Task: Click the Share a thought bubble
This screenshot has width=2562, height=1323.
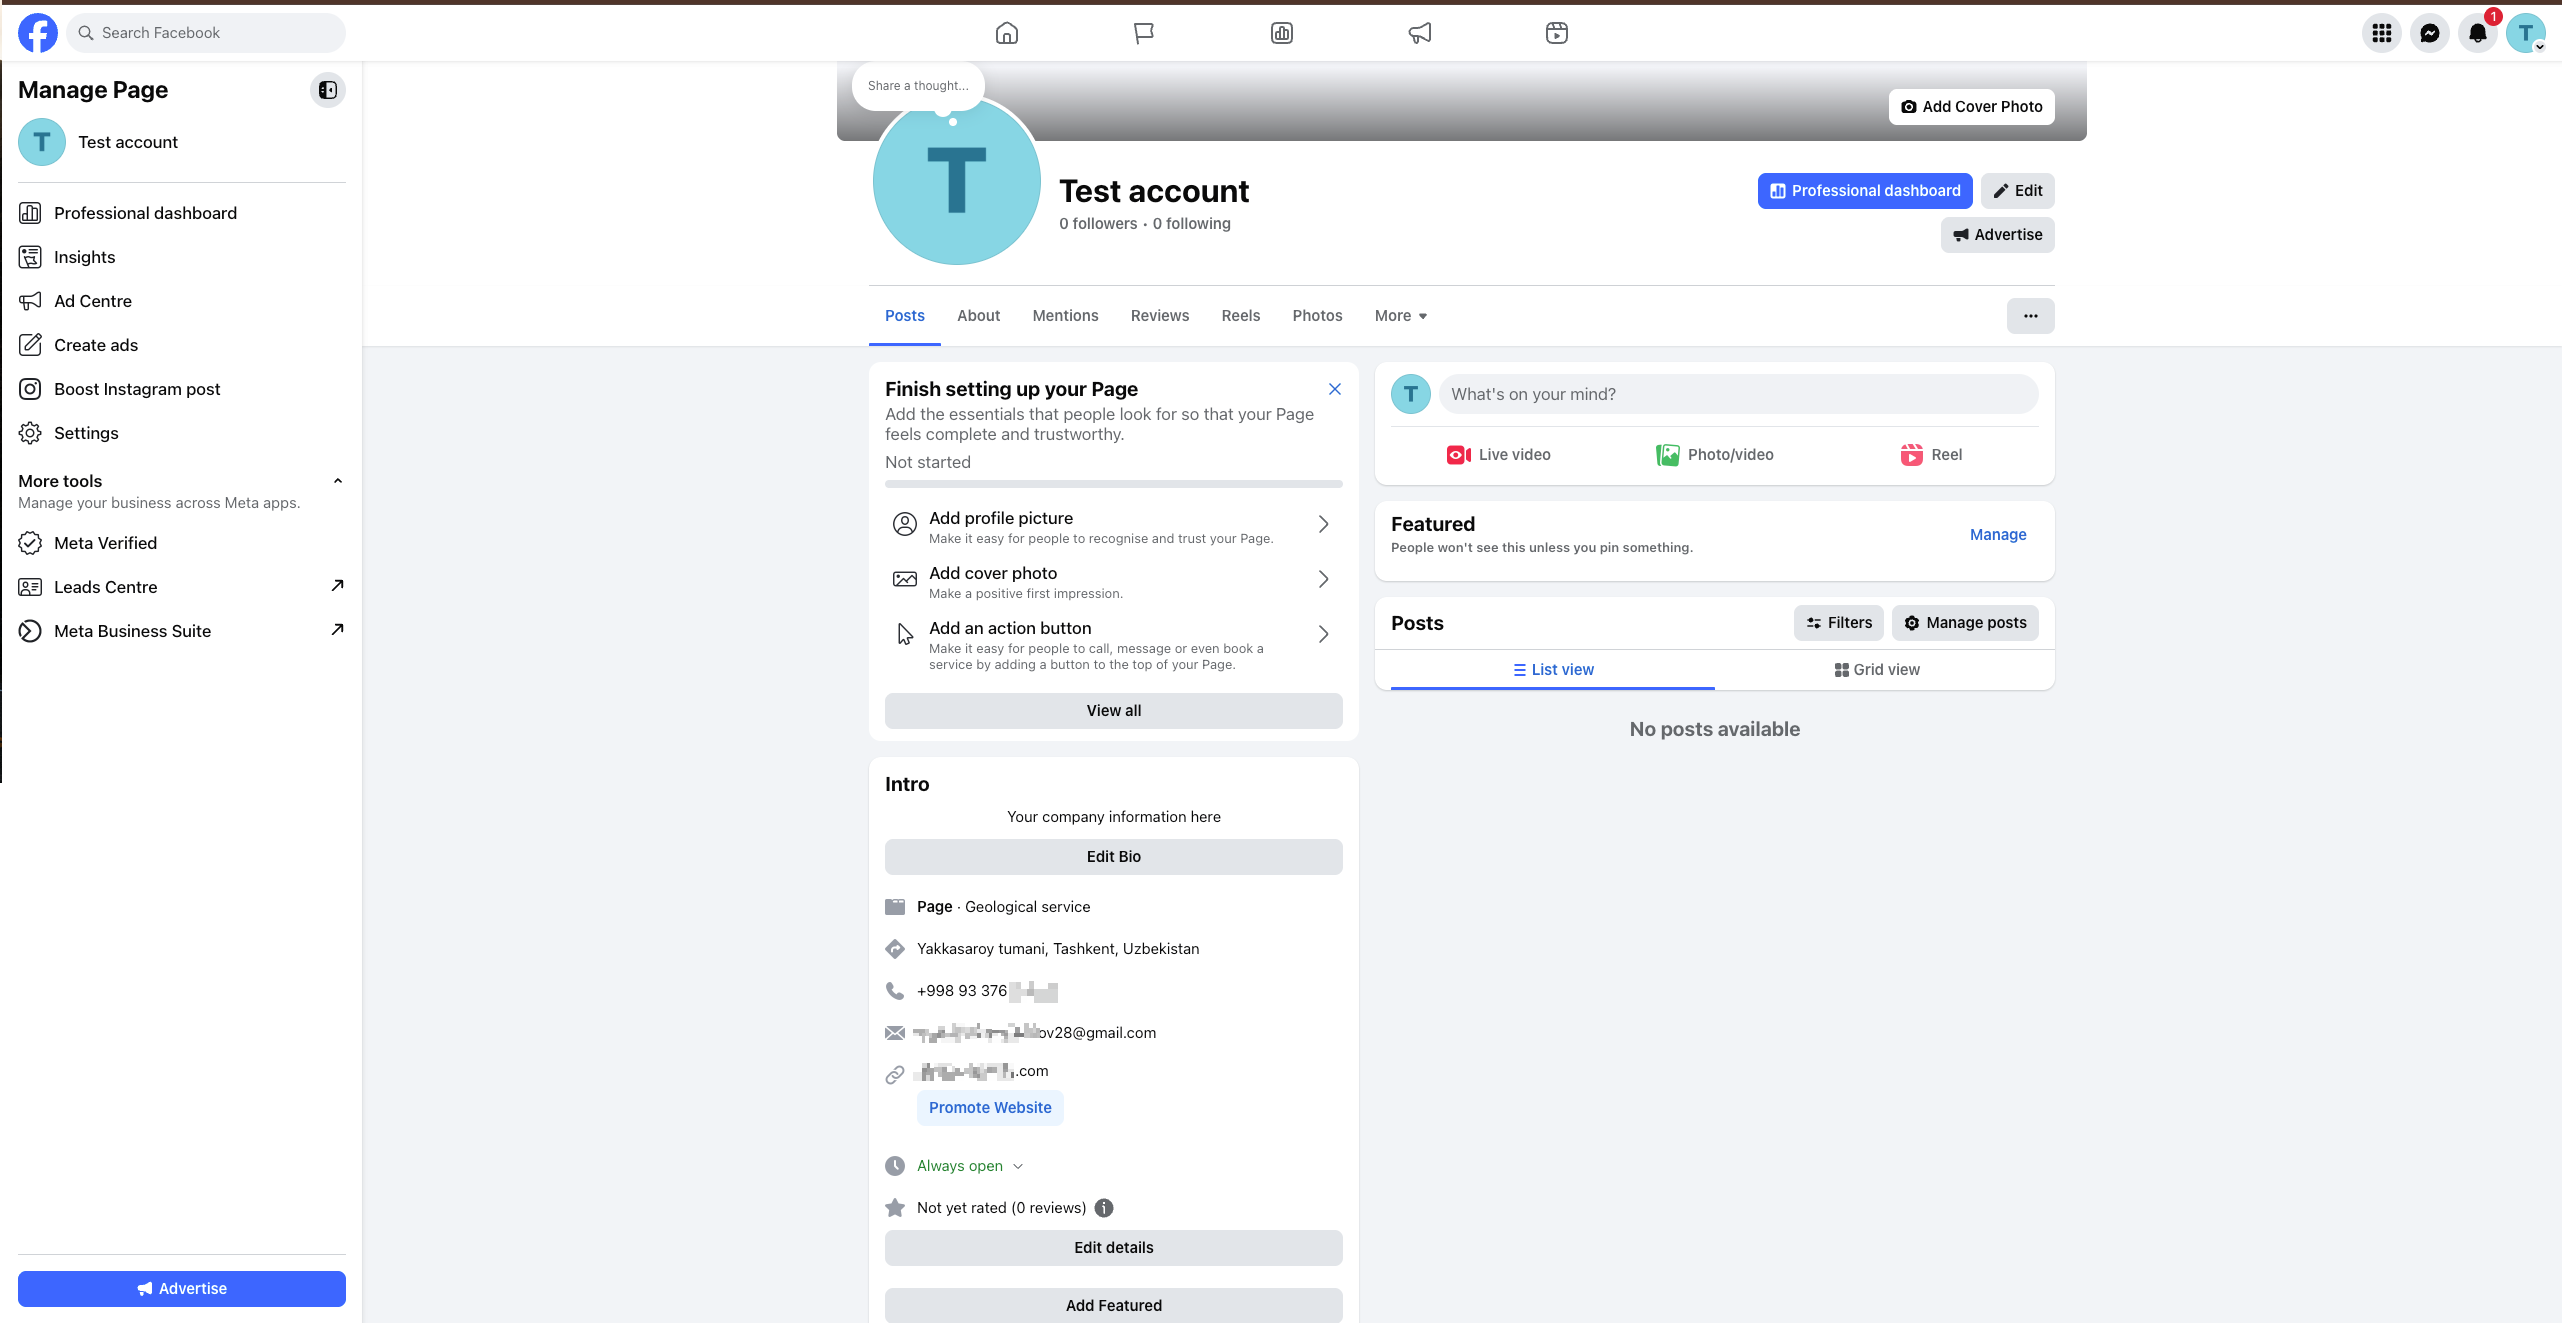Action: [x=918, y=86]
